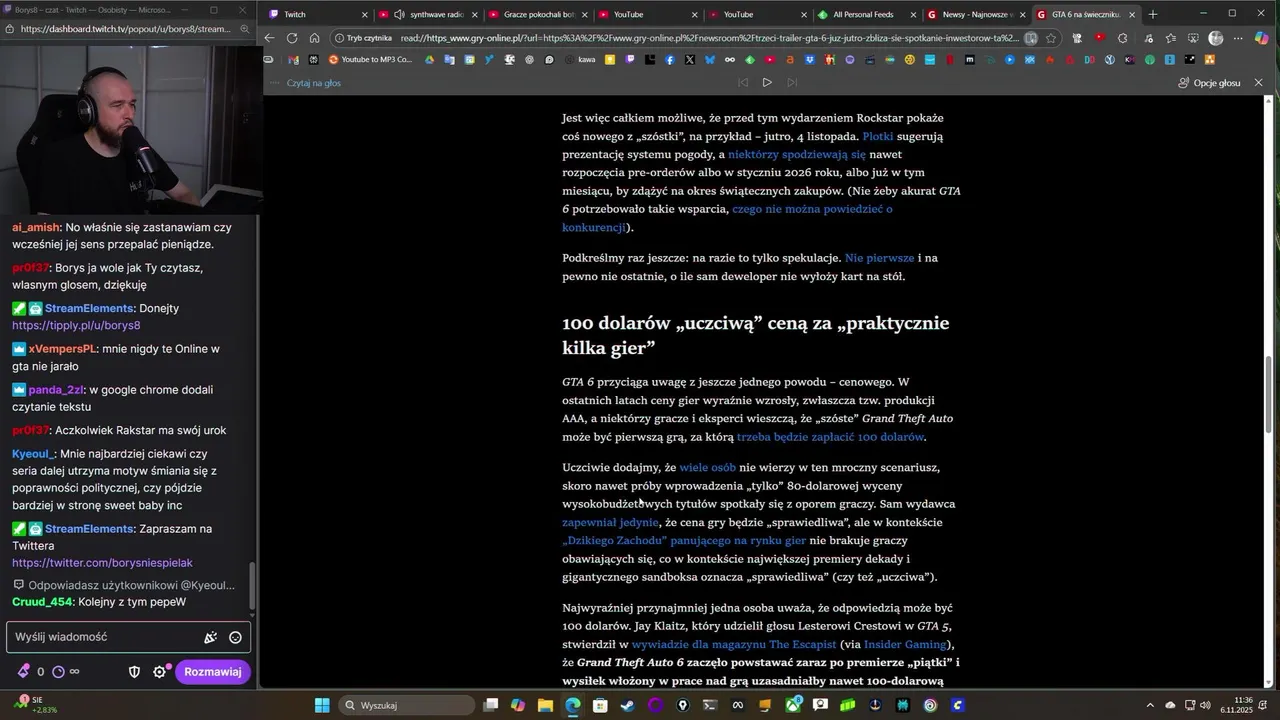Screen dimensions: 1280x720
Task: Open the twitter.com/borysniespielak chat link
Action: click(102, 563)
